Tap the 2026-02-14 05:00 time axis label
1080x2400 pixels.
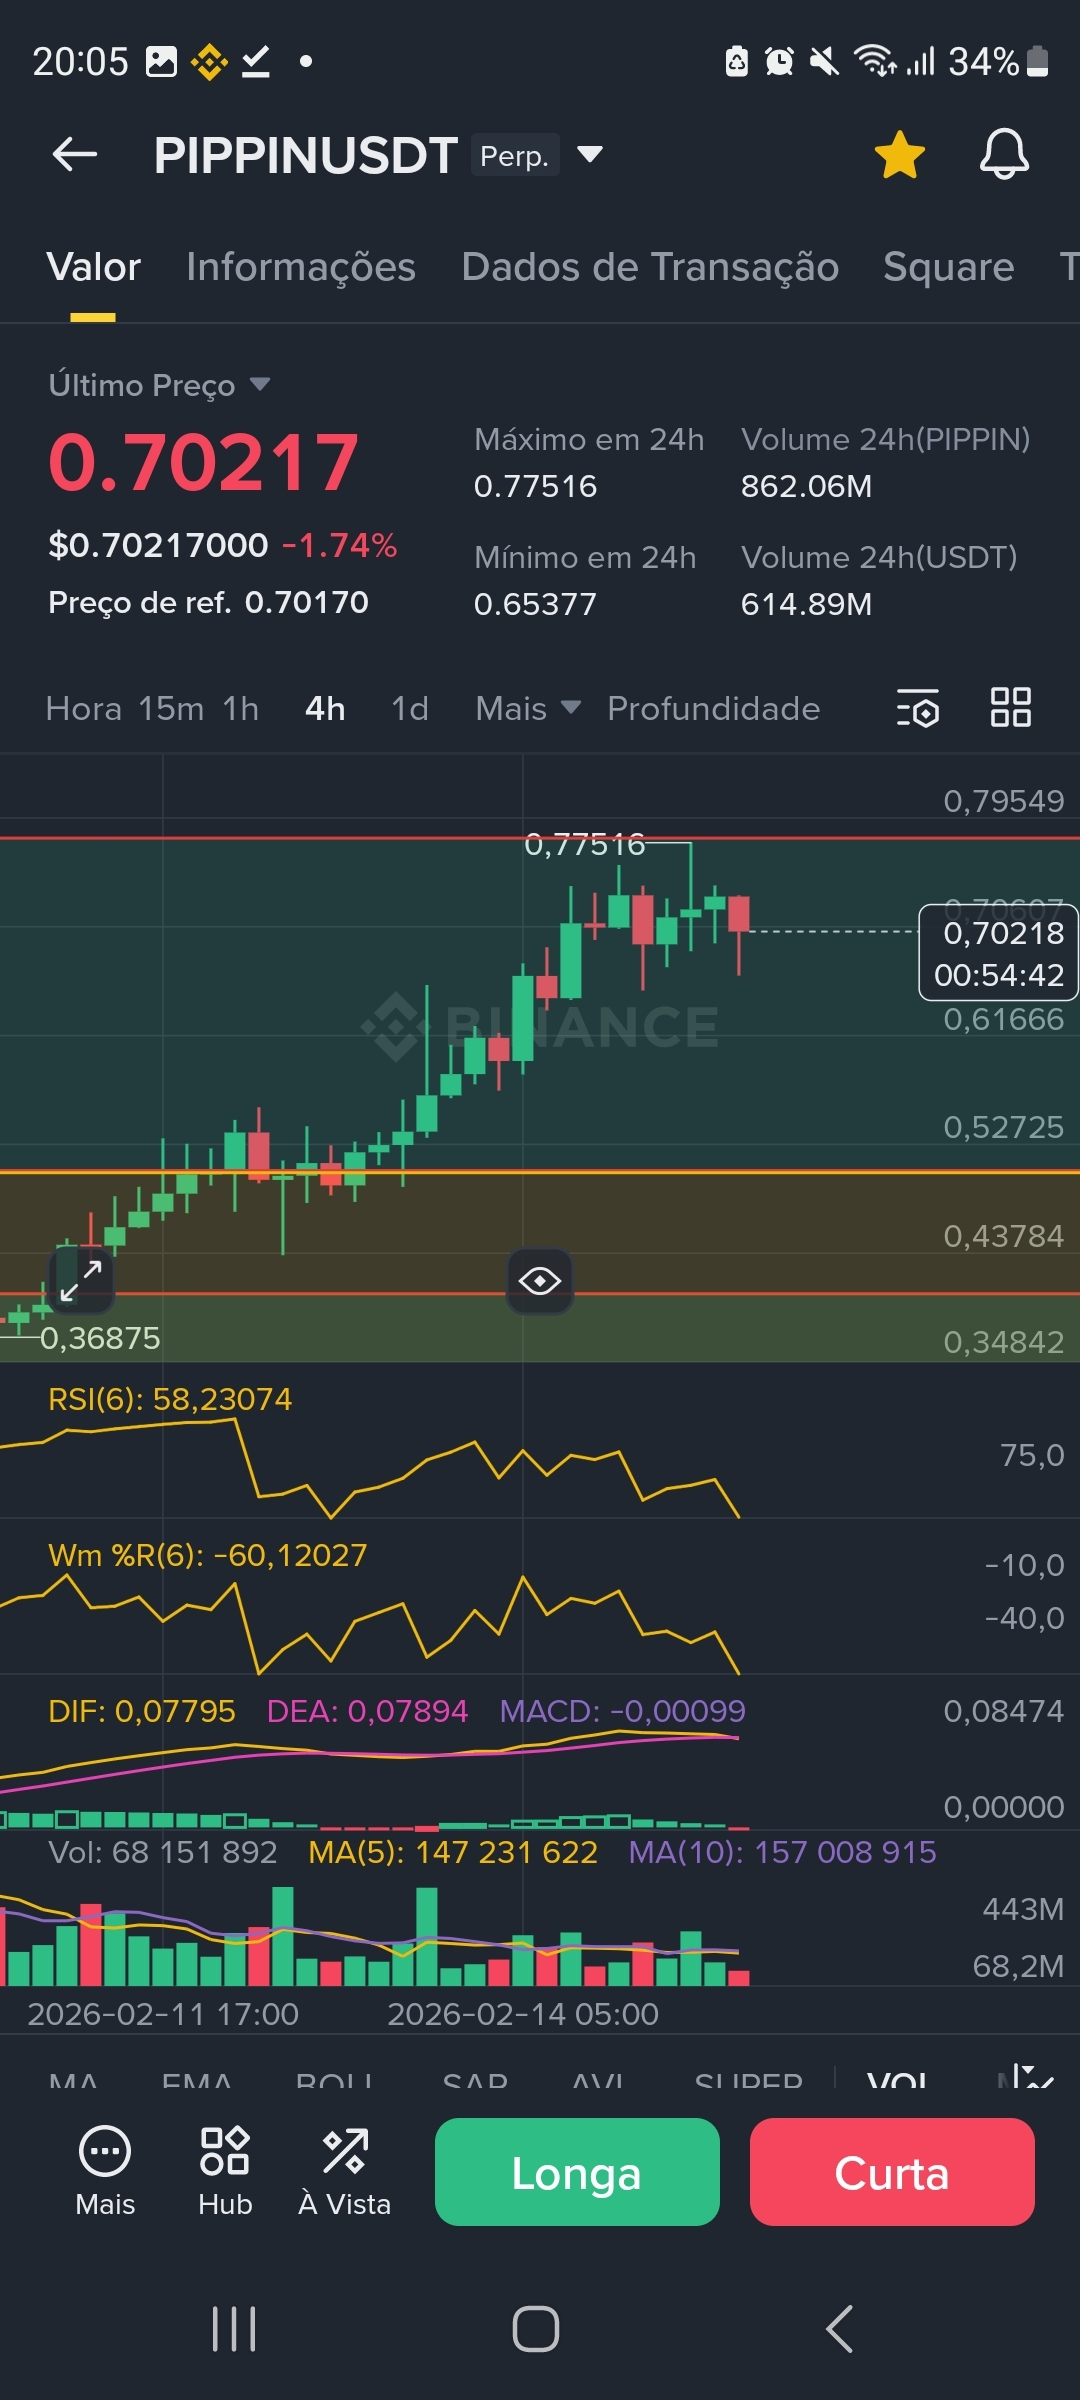pos(523,2013)
